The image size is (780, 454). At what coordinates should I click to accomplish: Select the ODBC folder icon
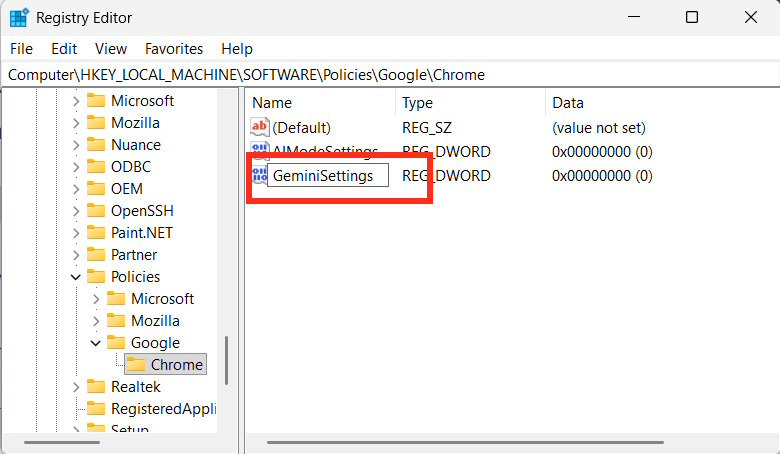(x=96, y=166)
